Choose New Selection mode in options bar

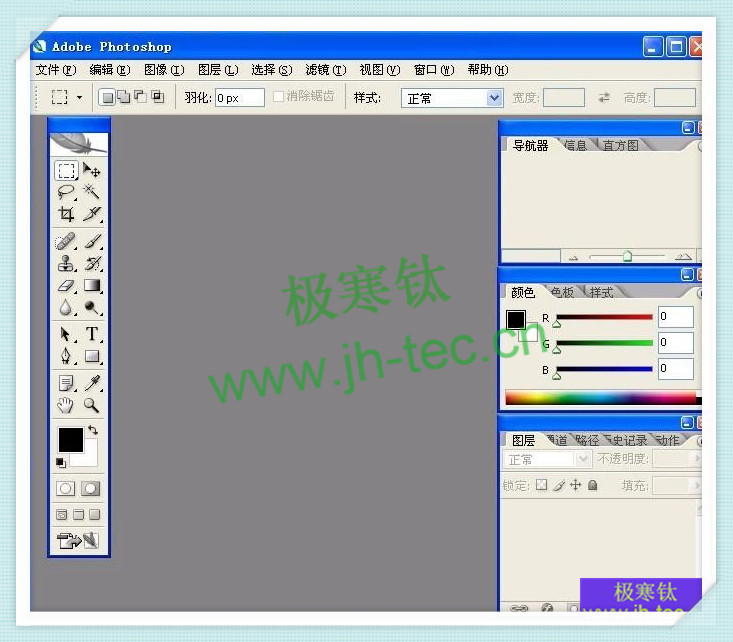click(x=107, y=97)
